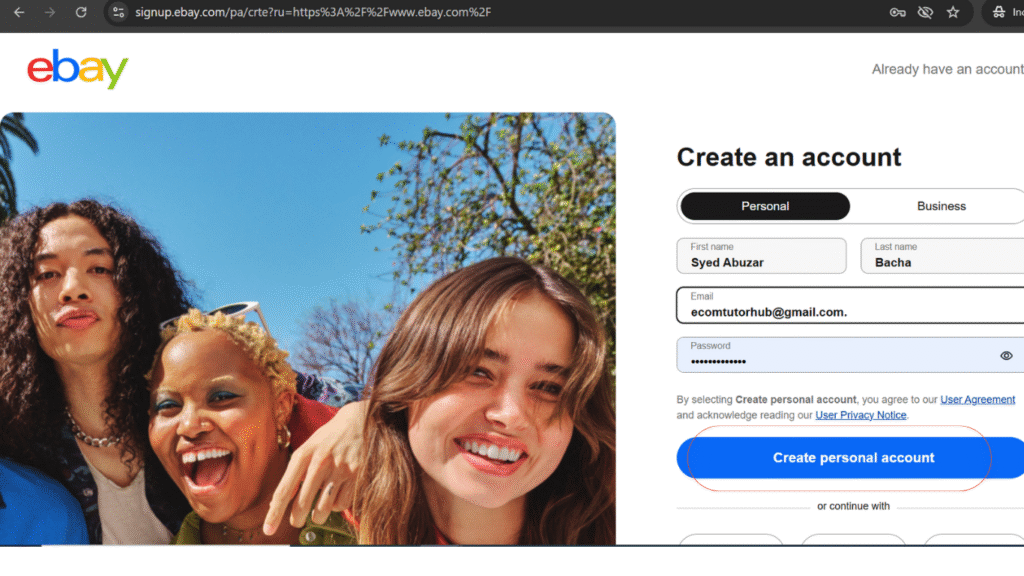Screen dimensions: 1024x576
Task: Click the hidden-eye preview icon in toolbar
Action: coord(923,13)
